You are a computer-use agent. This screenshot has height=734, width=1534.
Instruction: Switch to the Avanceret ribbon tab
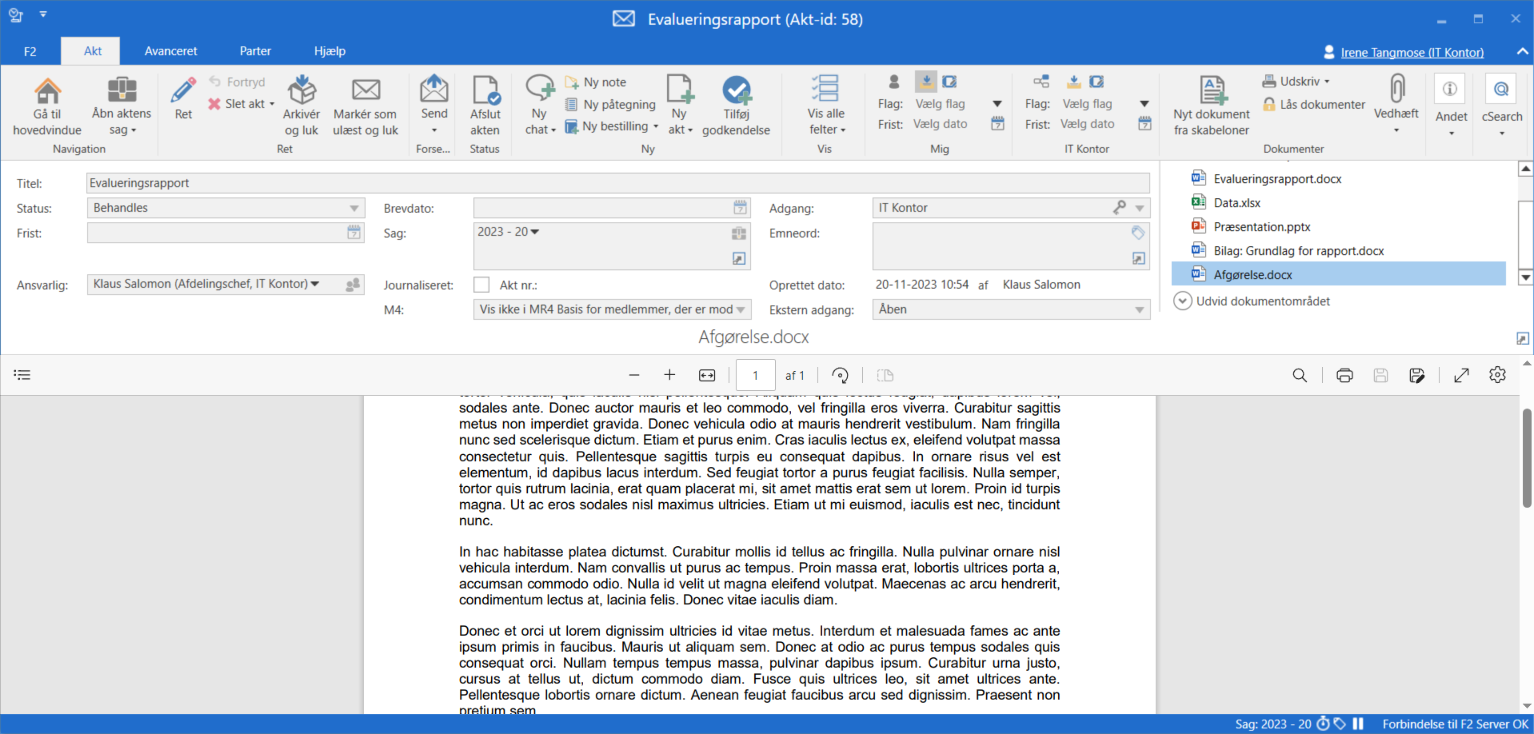tap(171, 51)
